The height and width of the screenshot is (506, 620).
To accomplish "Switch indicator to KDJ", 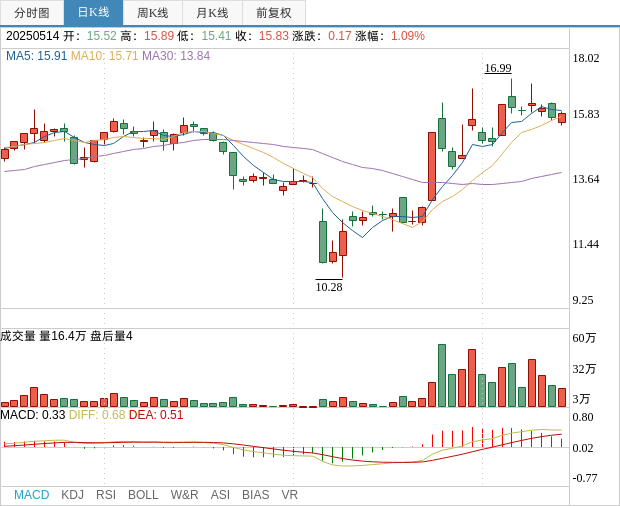I will 72,495.
